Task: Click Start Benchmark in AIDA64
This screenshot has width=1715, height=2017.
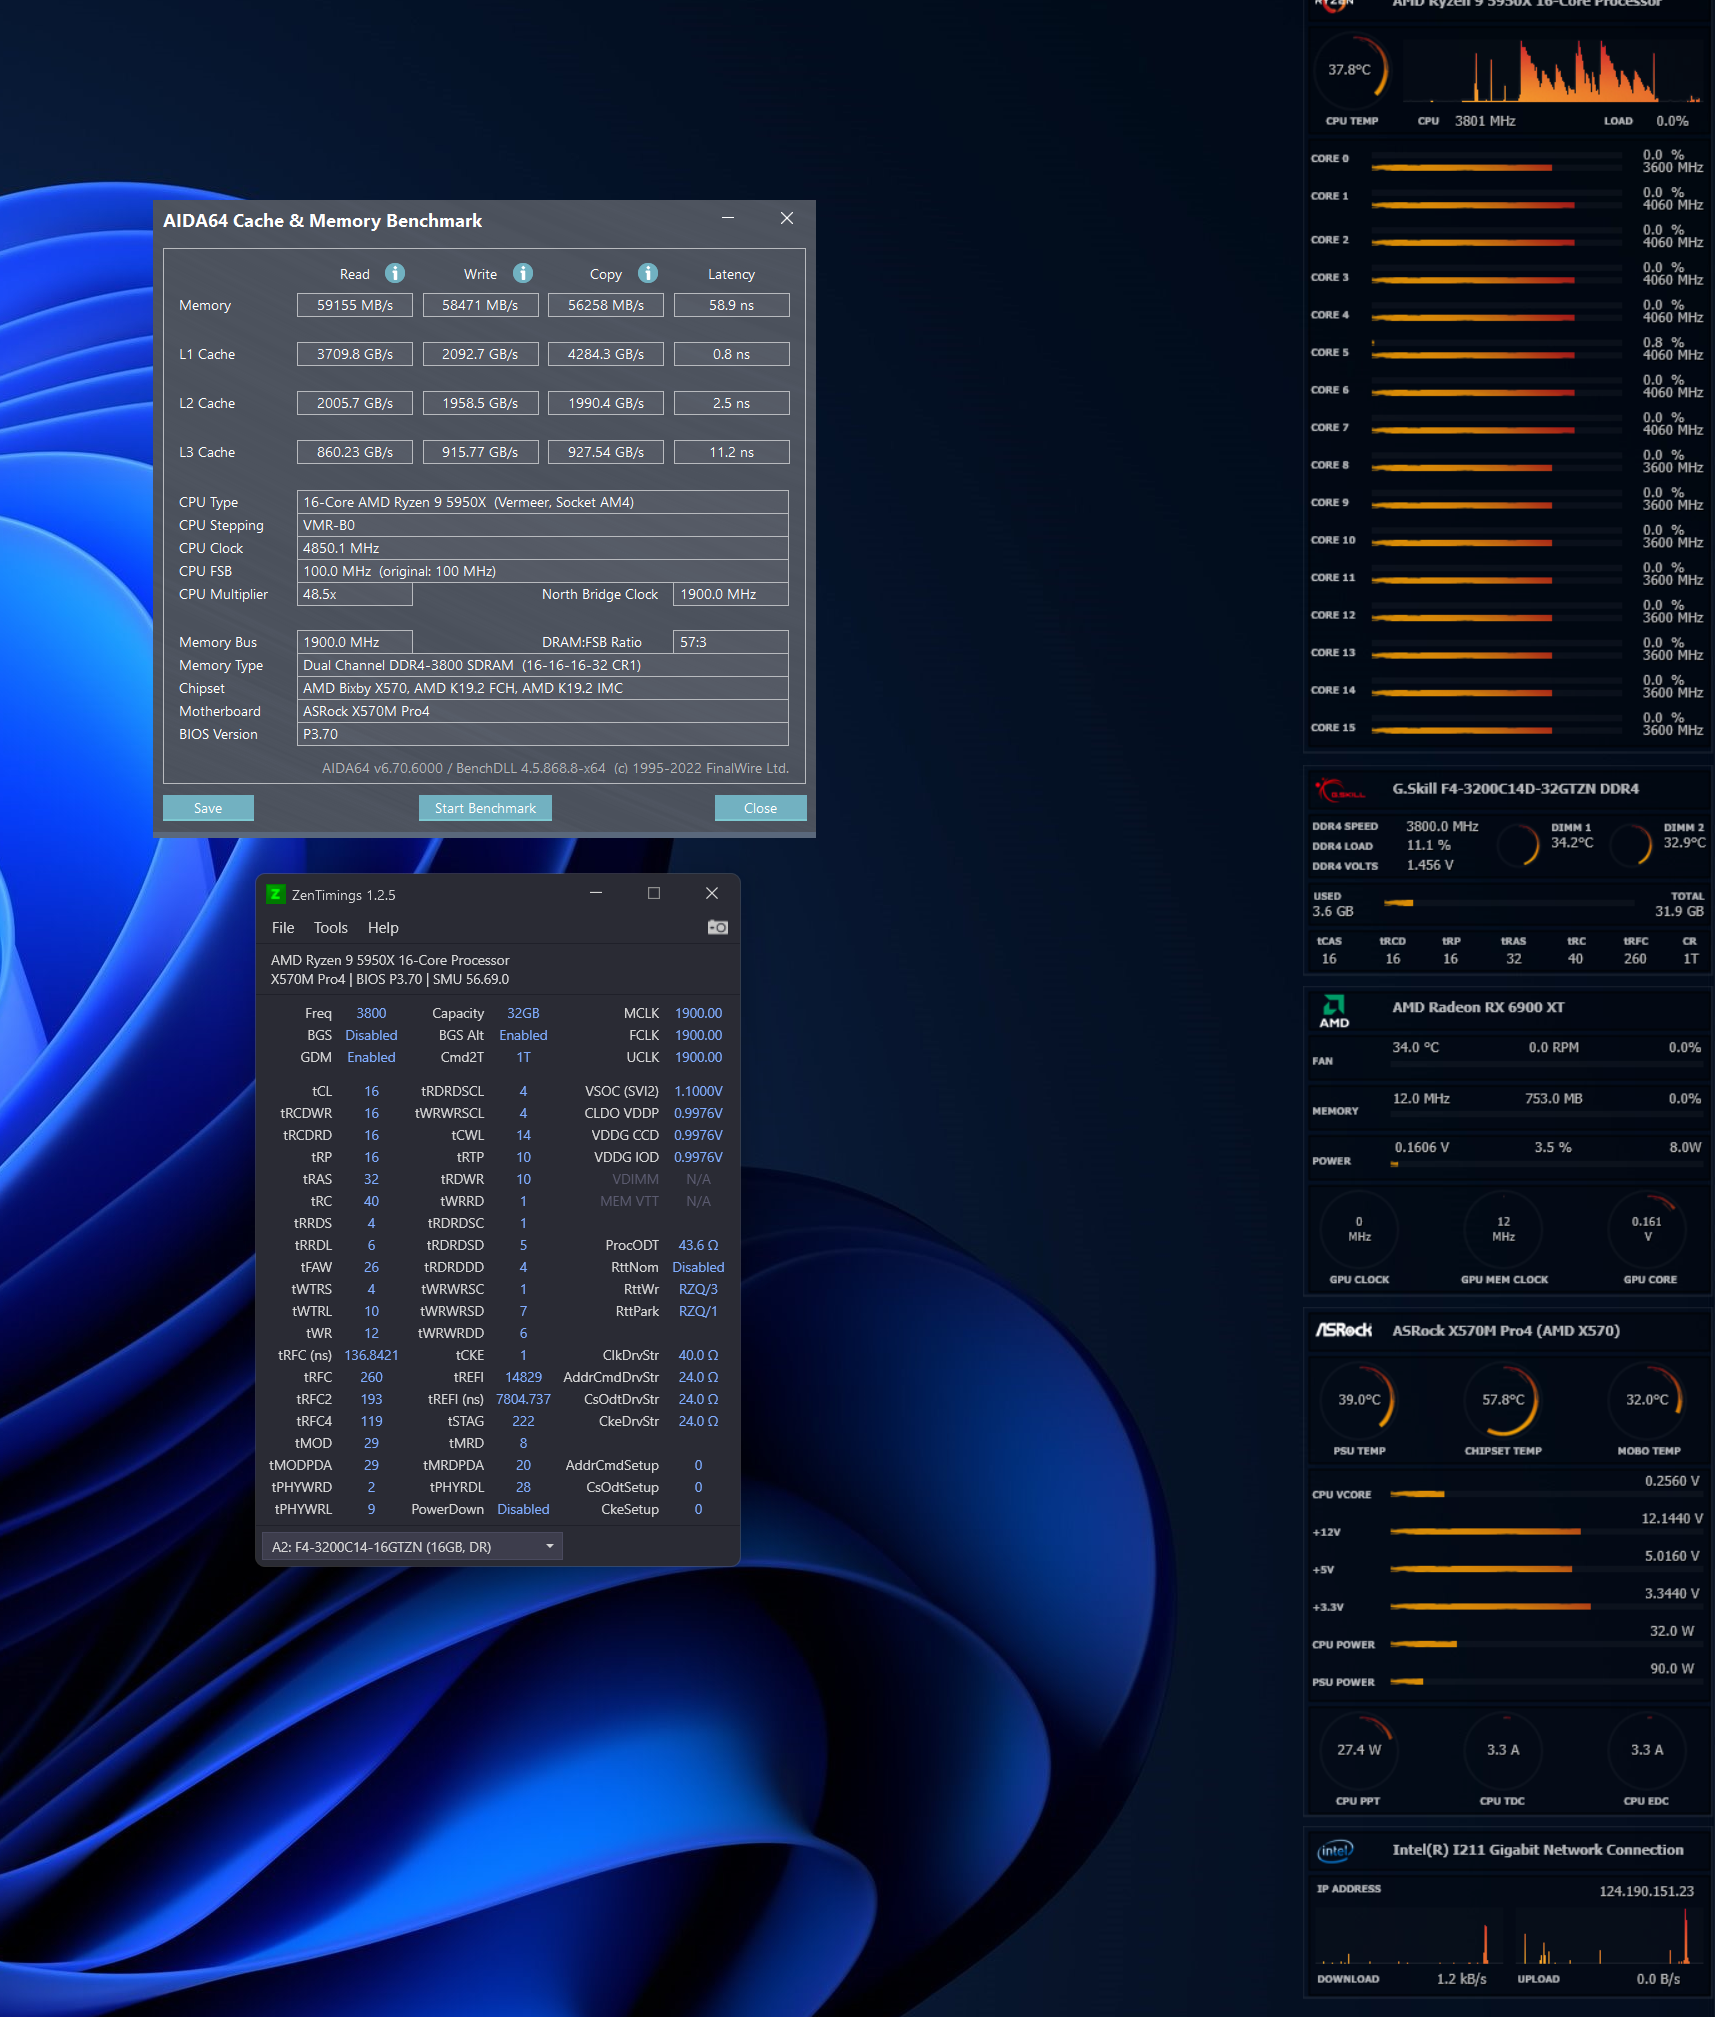Action: (x=485, y=808)
